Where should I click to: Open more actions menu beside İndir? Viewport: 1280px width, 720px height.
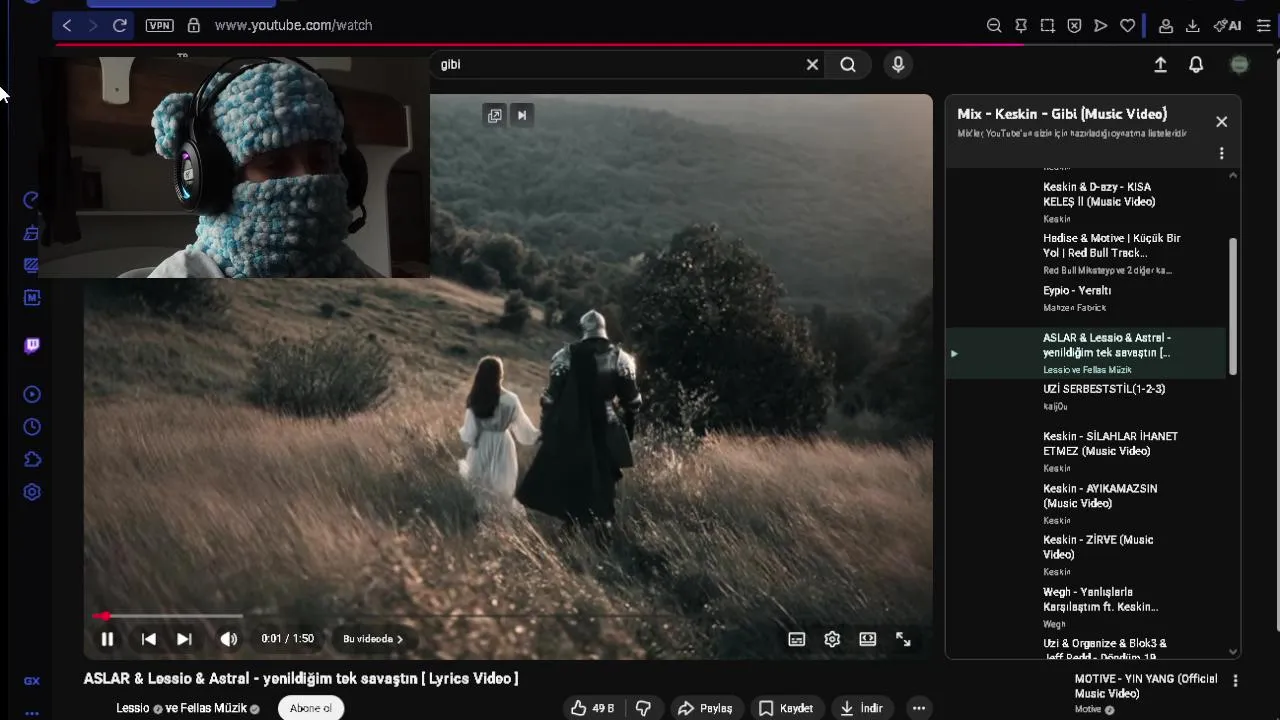tap(919, 708)
